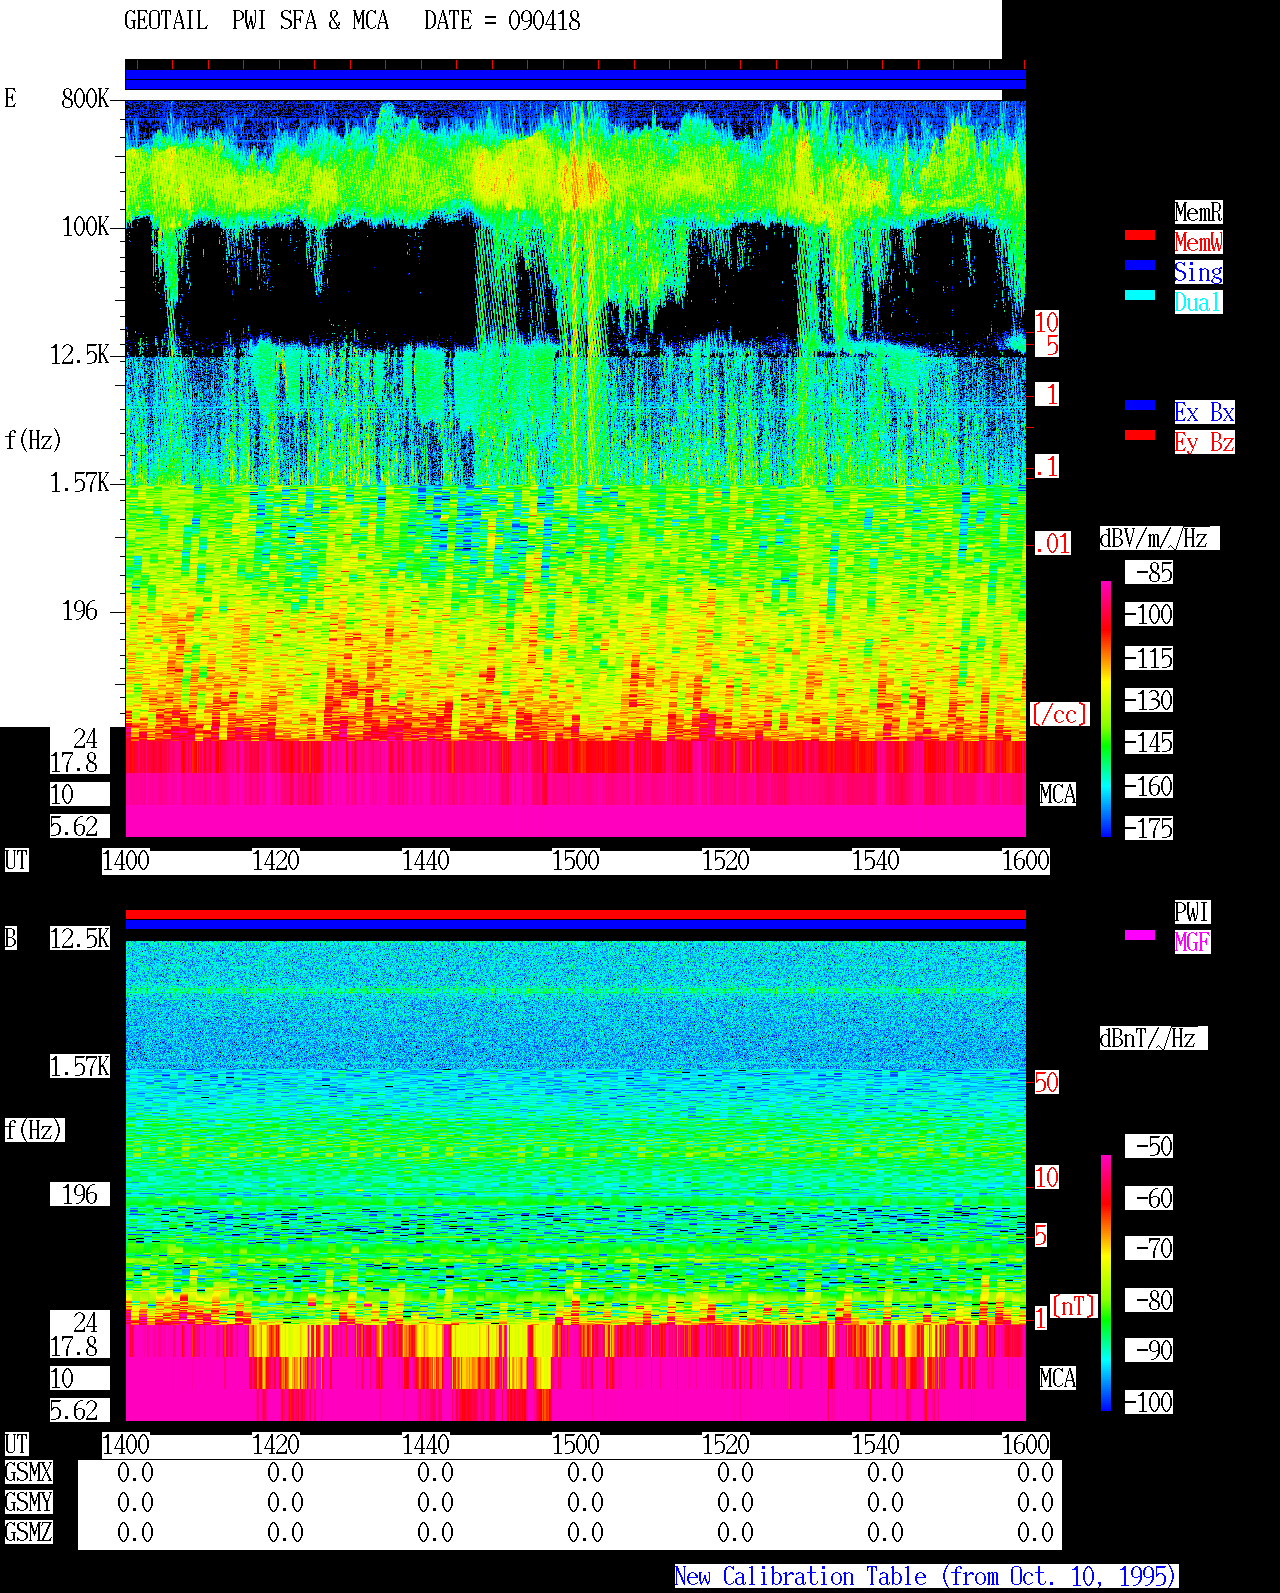
Task: Click the 800K frequency axis label
Action: (86, 98)
